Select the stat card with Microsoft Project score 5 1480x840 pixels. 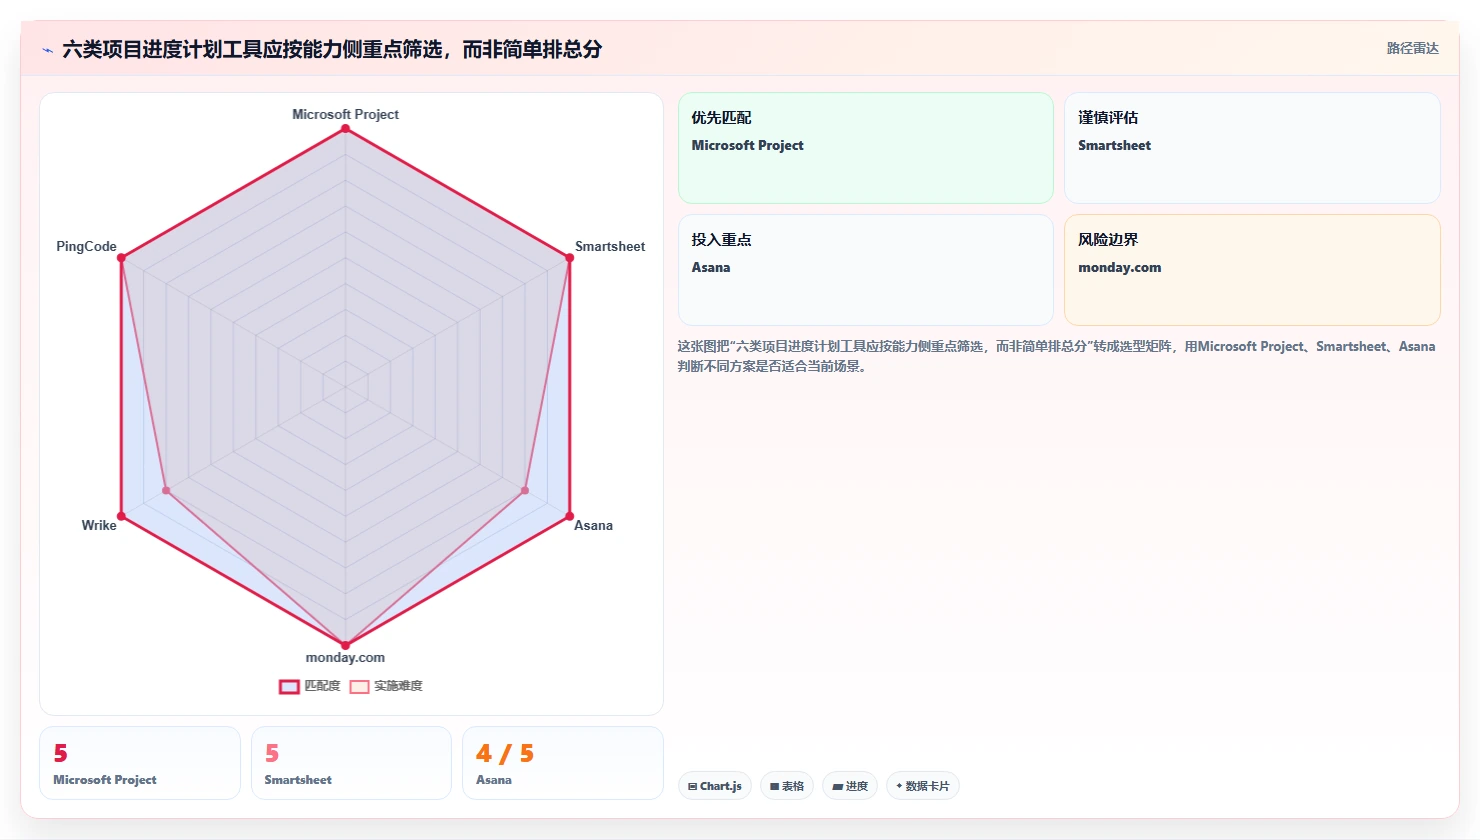(x=140, y=763)
